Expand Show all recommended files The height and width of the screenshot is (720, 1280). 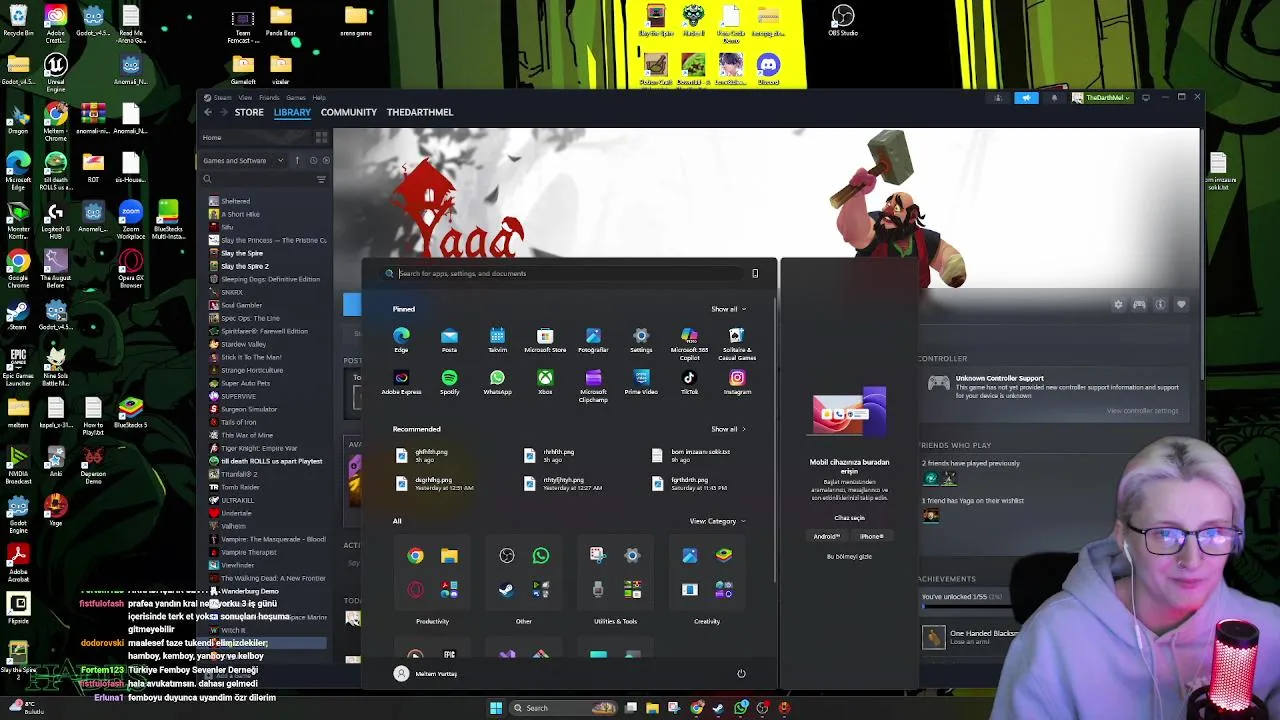pyautogui.click(x=728, y=429)
